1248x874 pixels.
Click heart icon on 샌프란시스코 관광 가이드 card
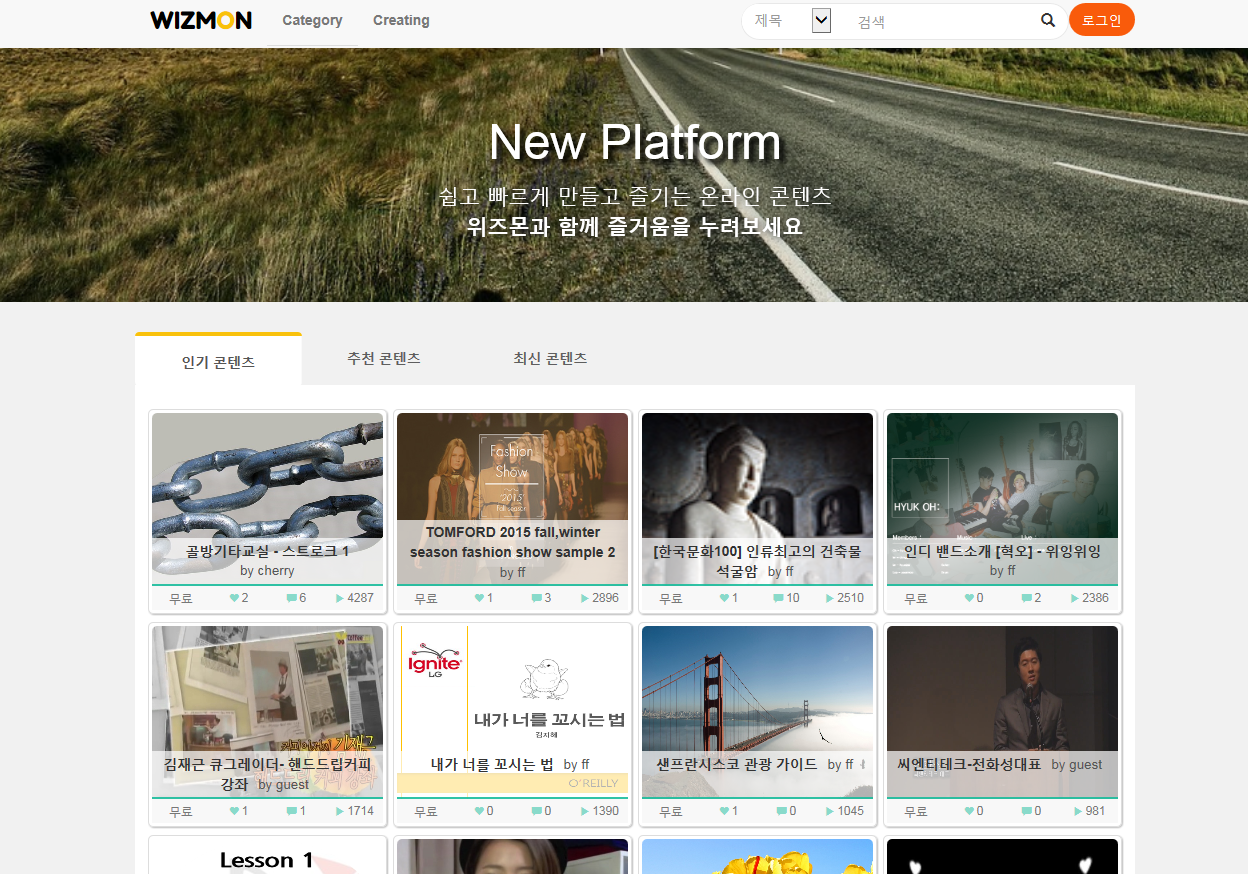point(725,811)
